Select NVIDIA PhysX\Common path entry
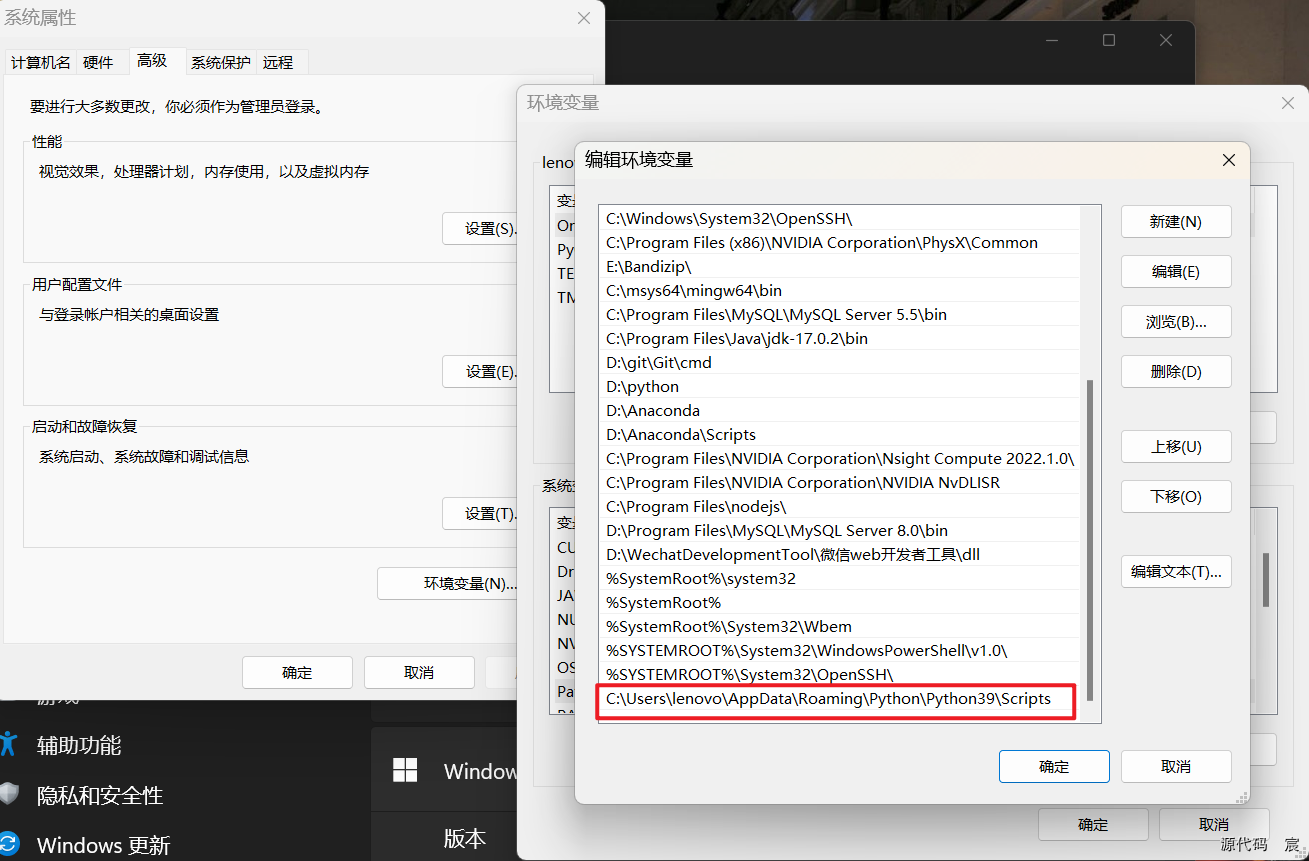 tap(839, 242)
